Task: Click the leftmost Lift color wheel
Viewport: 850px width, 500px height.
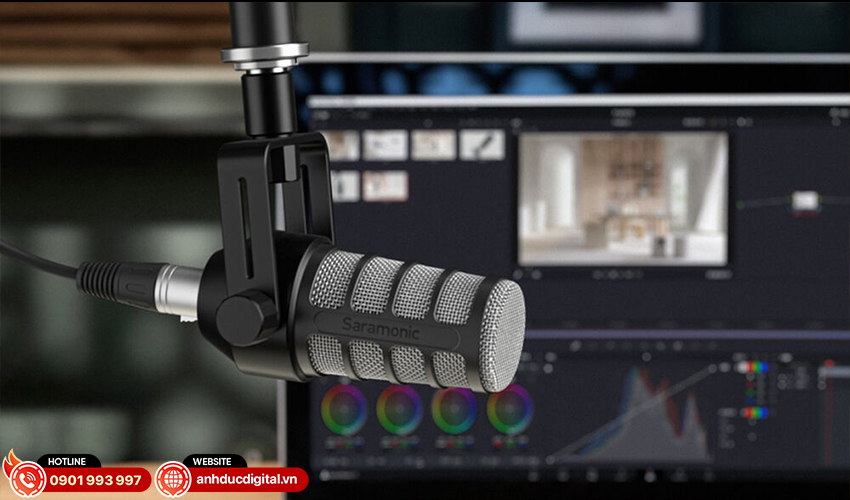Action: 343,409
